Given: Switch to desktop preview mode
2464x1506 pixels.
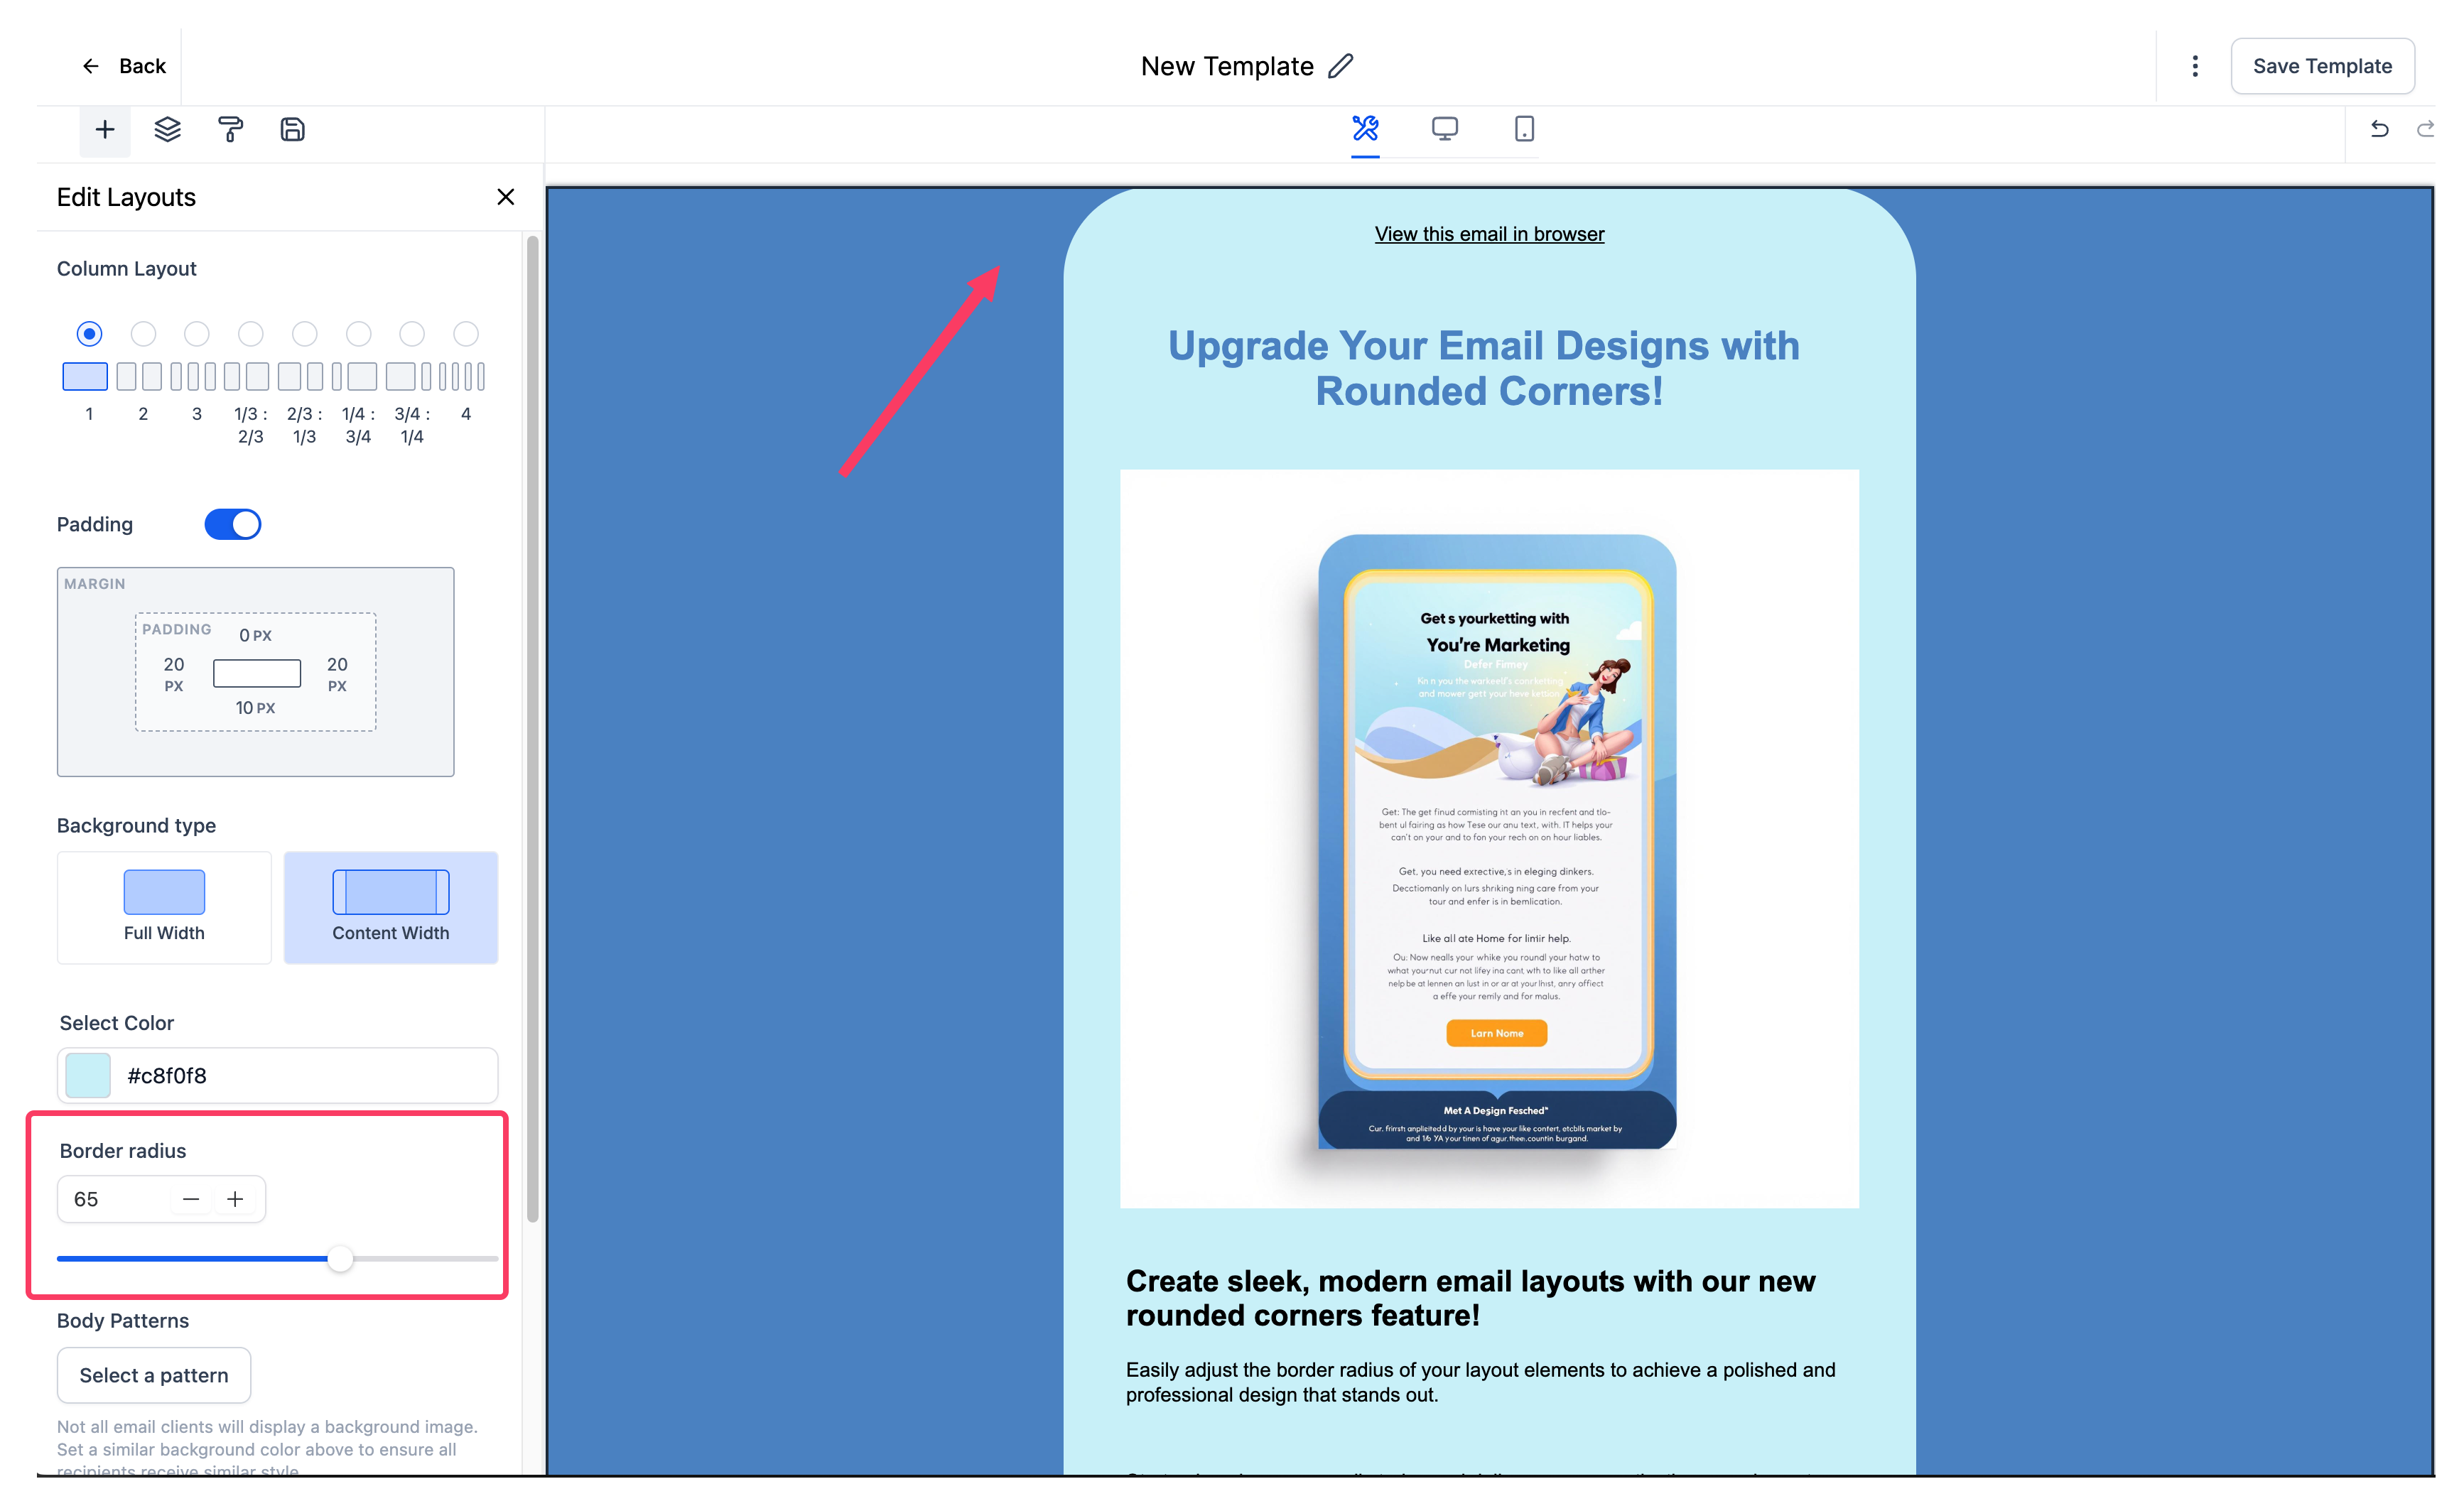Looking at the screenshot, I should point(1444,129).
